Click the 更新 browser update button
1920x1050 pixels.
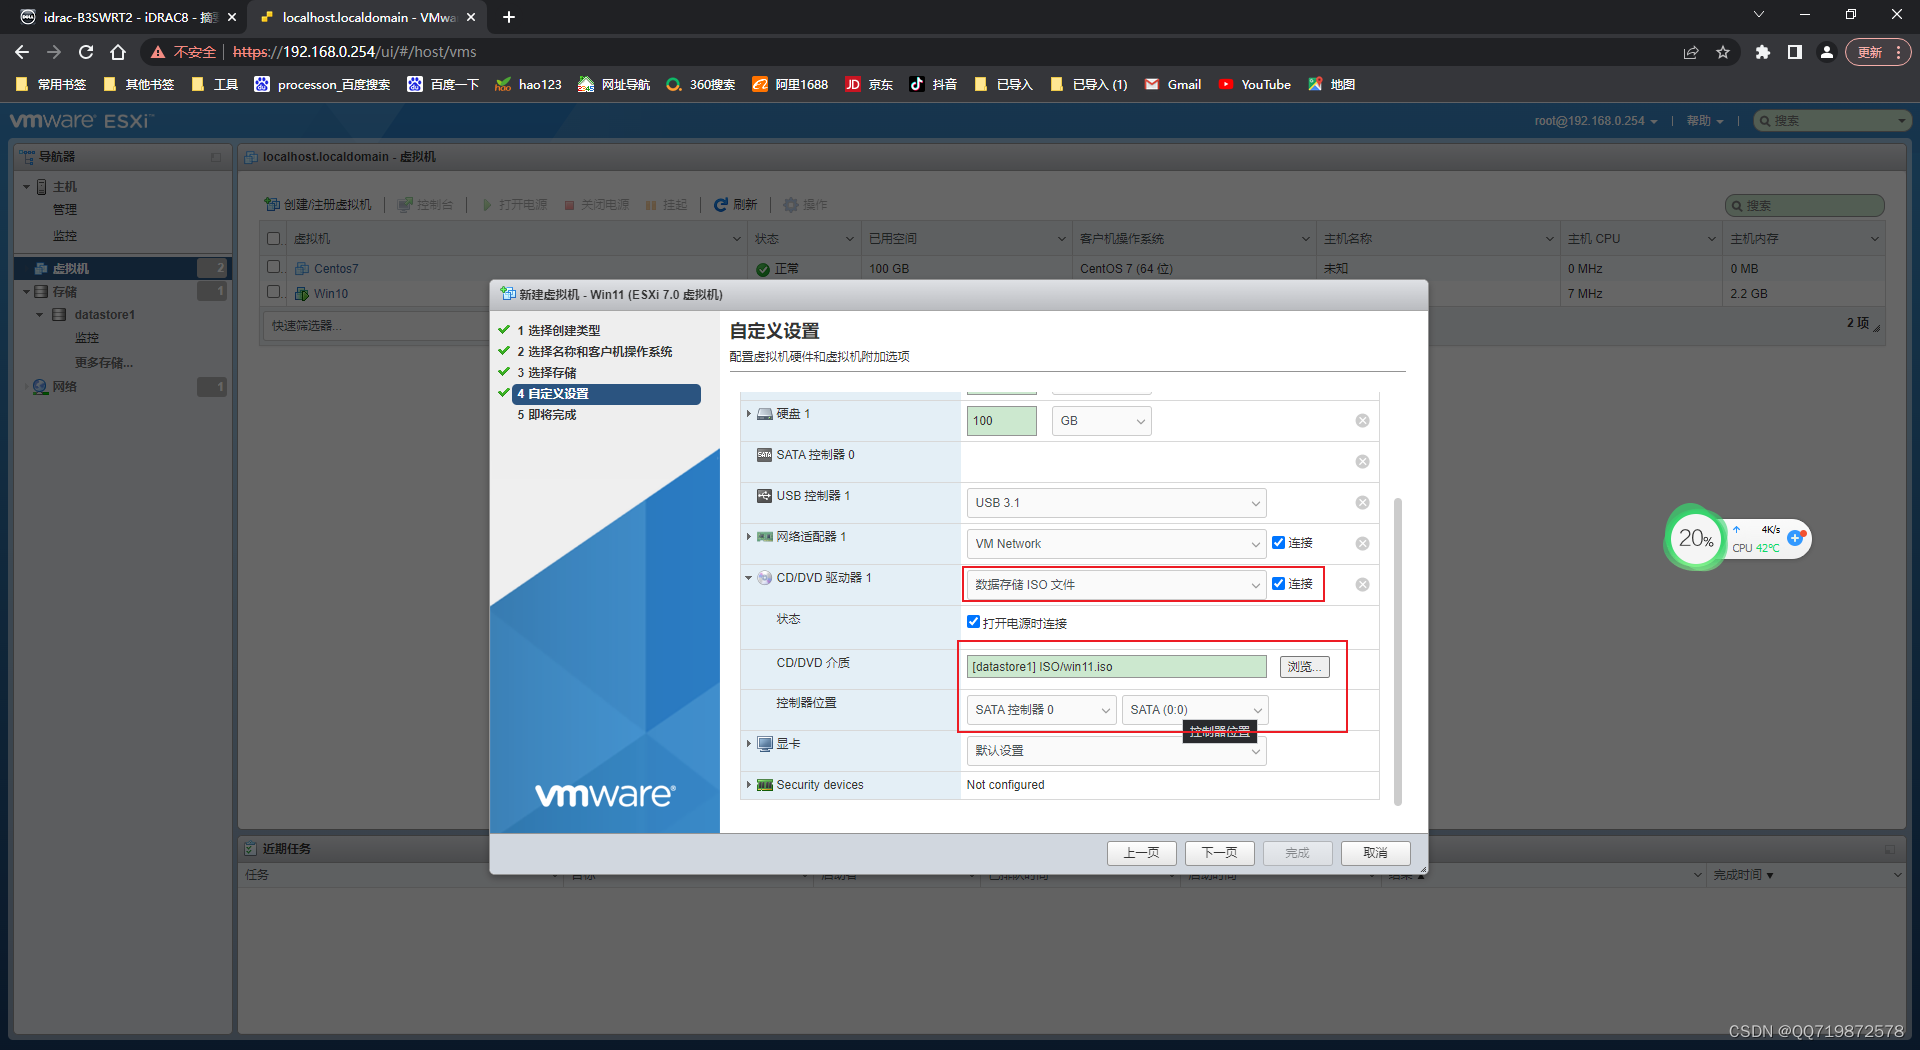point(1879,52)
